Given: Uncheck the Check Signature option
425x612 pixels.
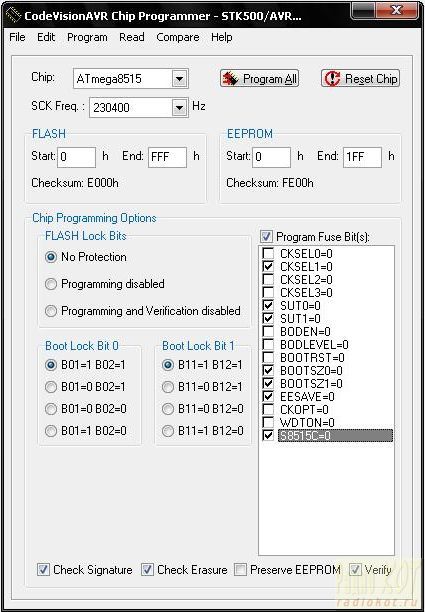Looking at the screenshot, I should point(43,569).
